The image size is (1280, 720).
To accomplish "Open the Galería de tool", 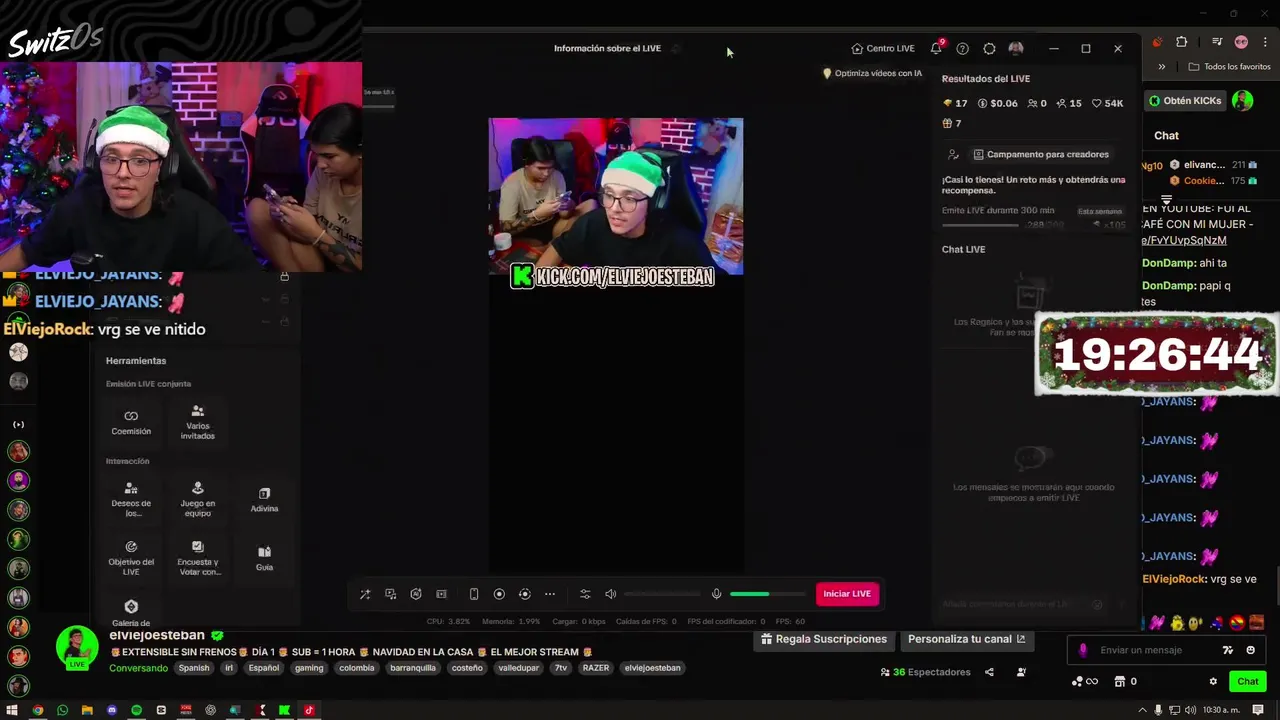I will point(131,613).
